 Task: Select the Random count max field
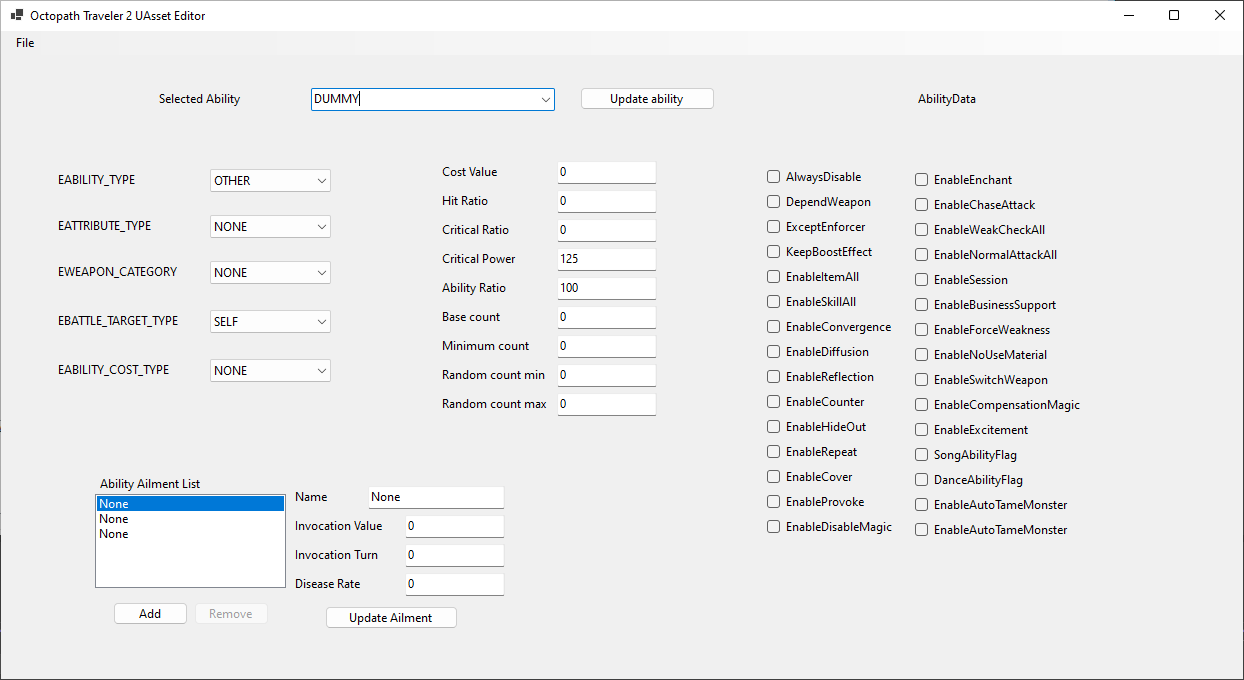pos(606,404)
